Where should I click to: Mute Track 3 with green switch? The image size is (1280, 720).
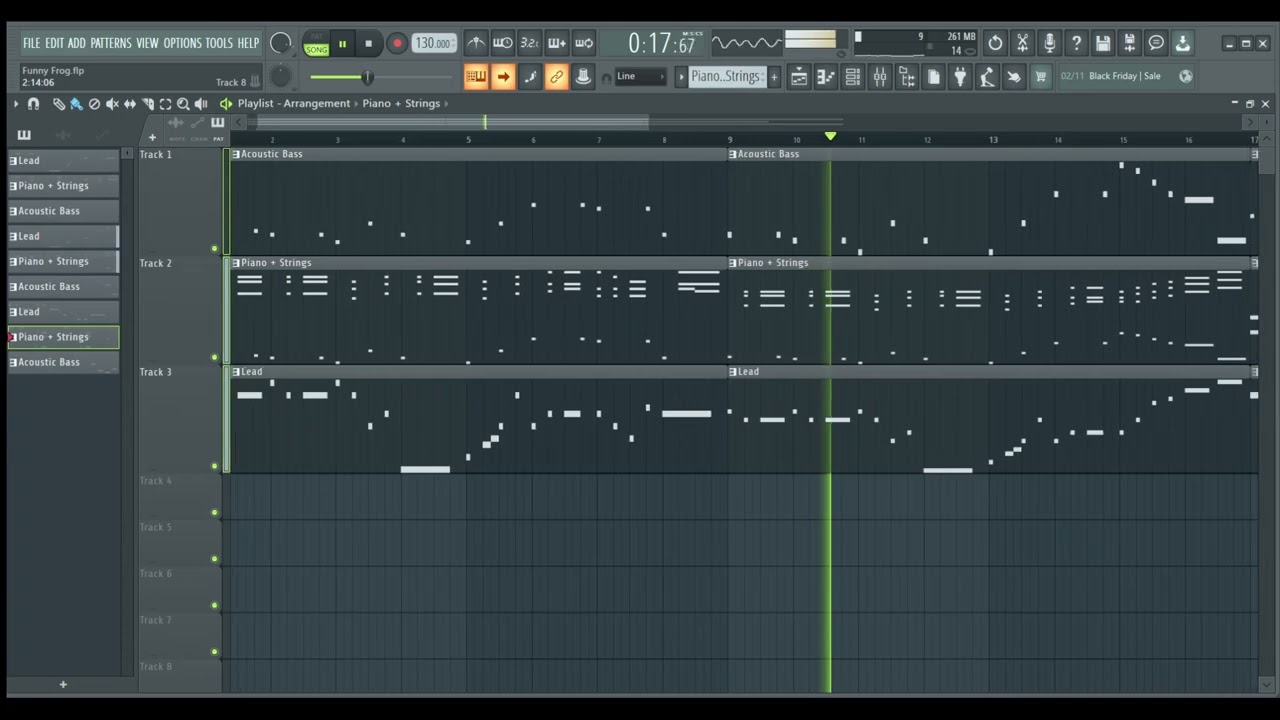point(214,466)
